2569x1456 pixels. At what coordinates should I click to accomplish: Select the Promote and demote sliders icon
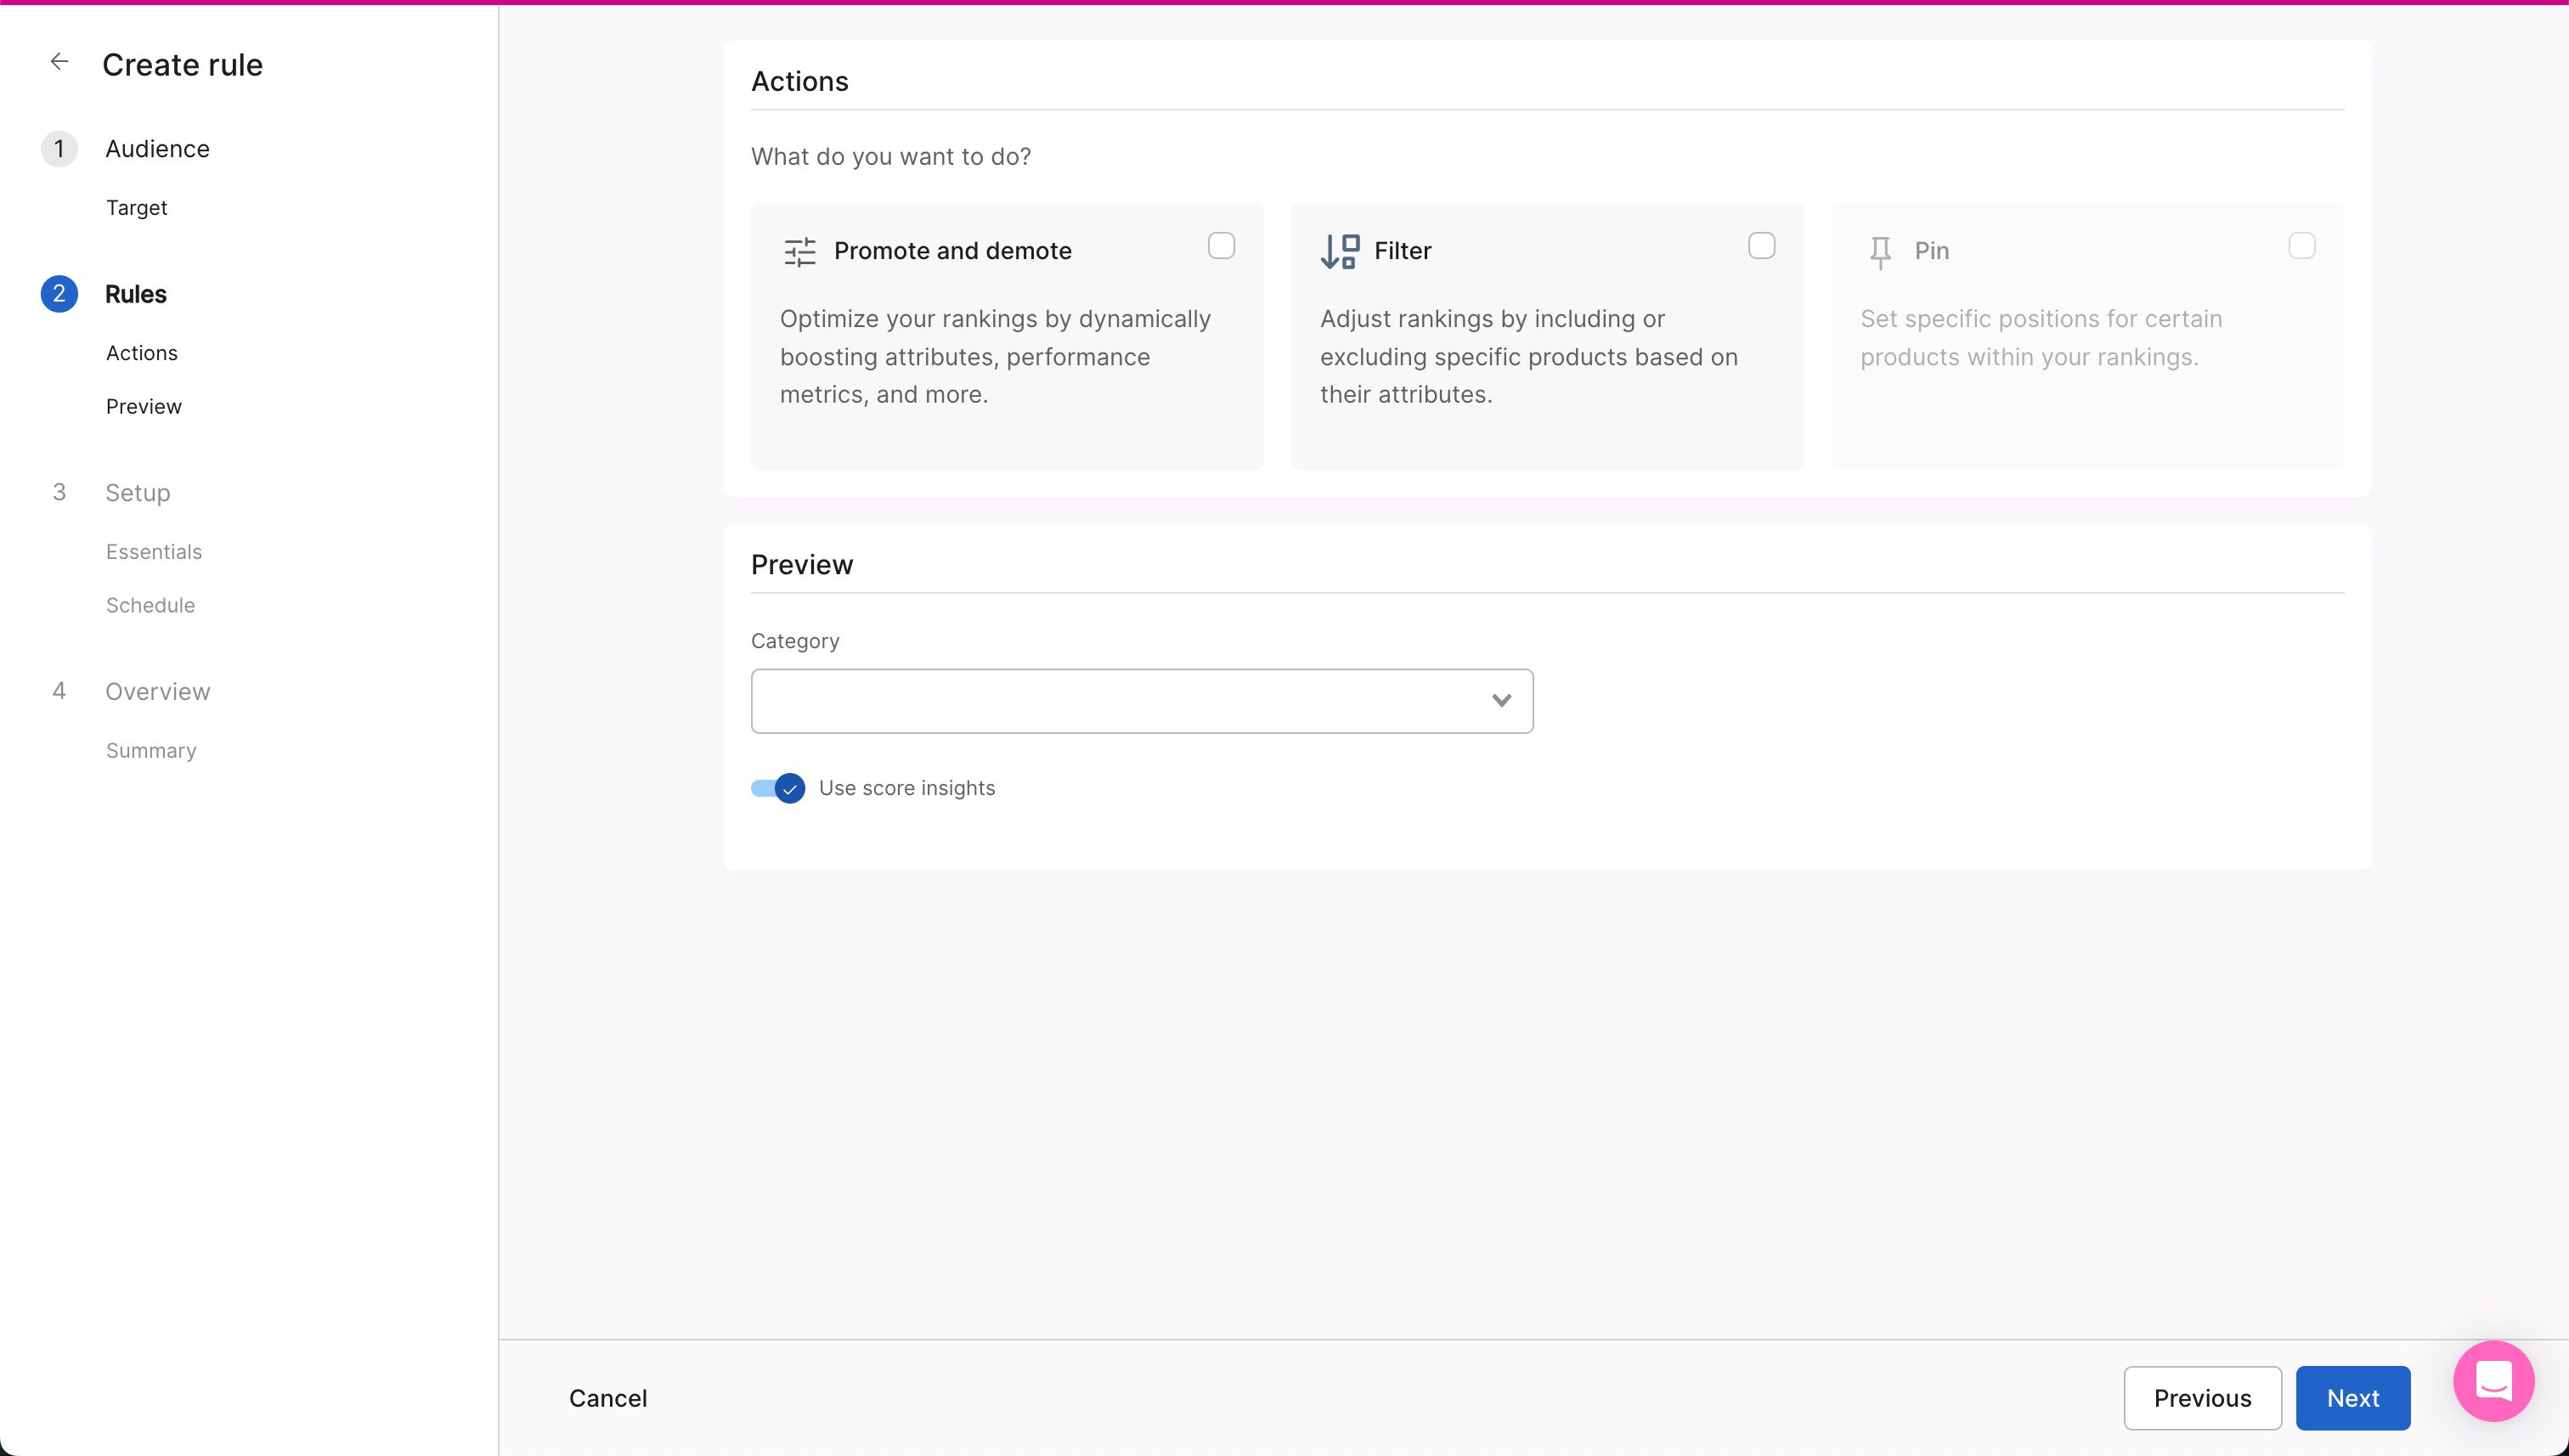798,251
